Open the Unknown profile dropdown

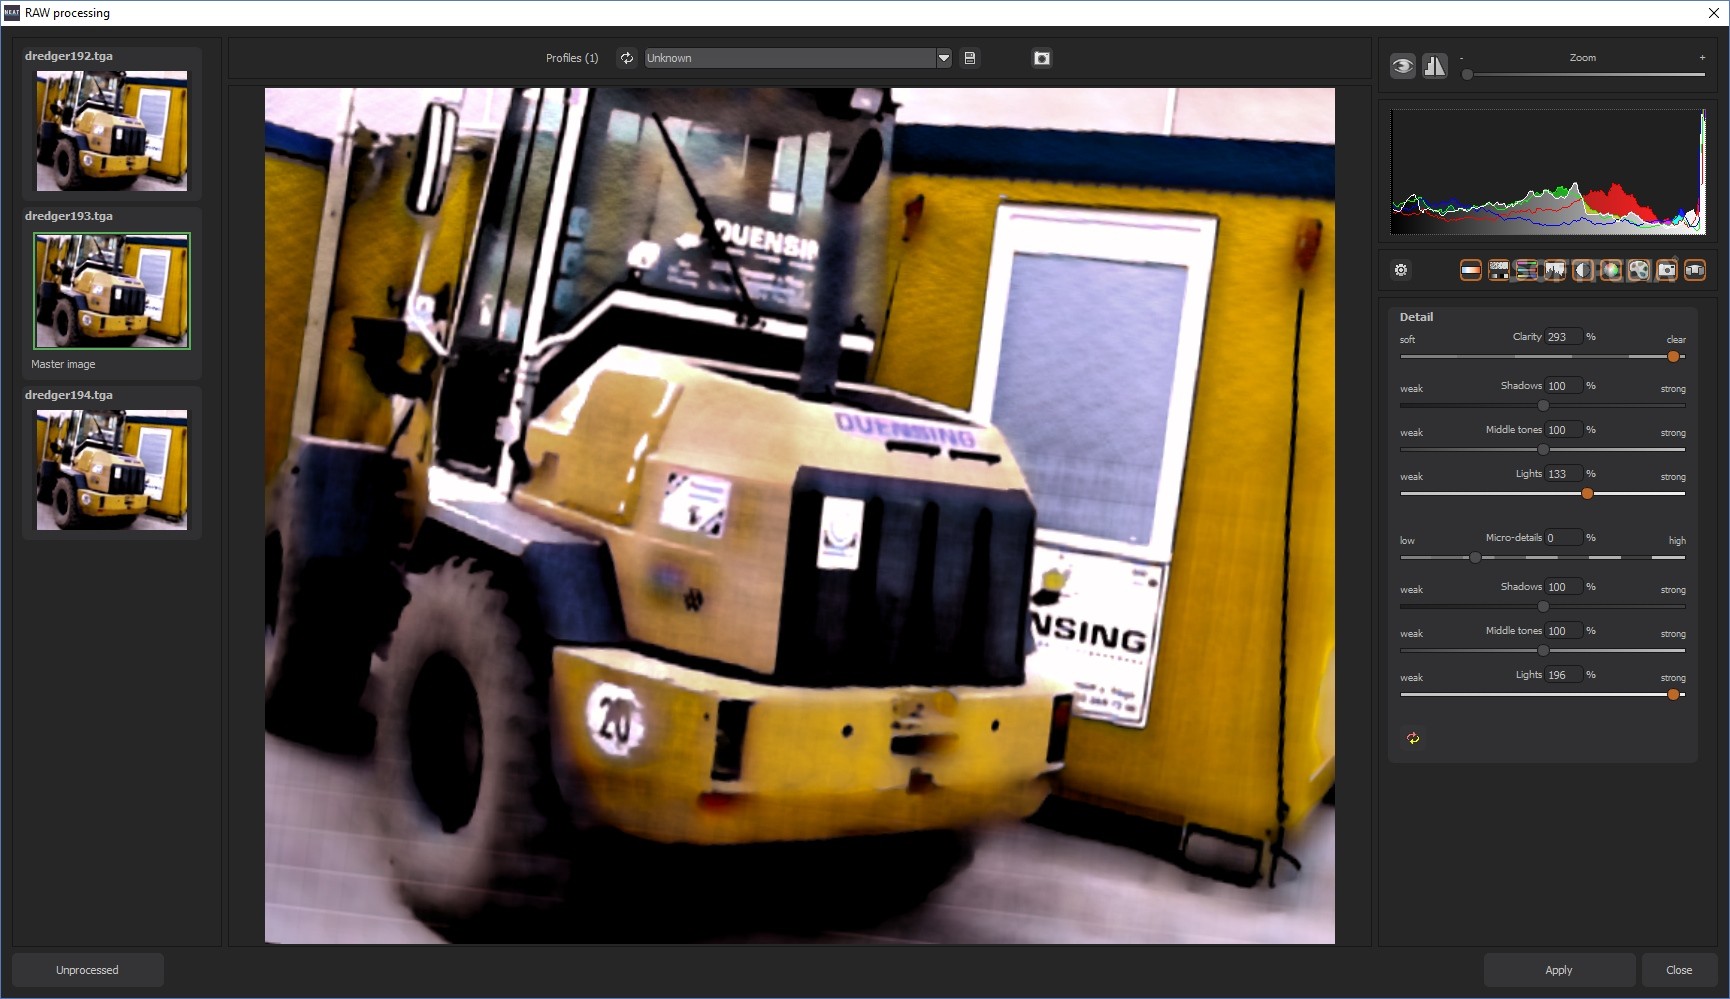pos(798,58)
